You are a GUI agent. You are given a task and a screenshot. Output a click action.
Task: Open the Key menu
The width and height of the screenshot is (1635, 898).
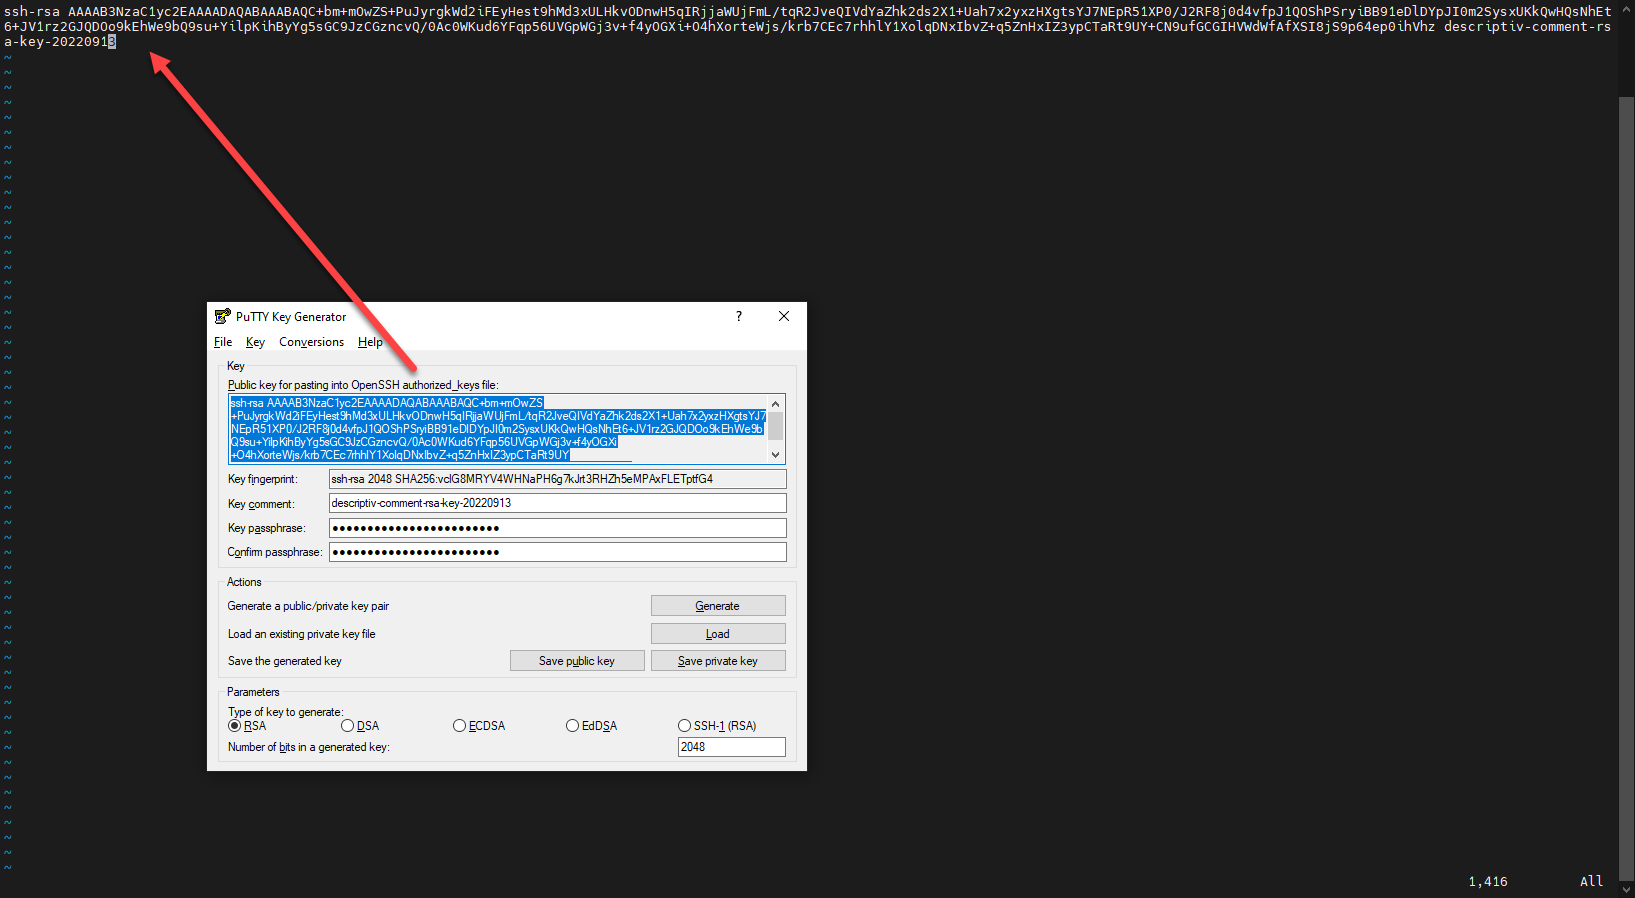[x=255, y=342]
